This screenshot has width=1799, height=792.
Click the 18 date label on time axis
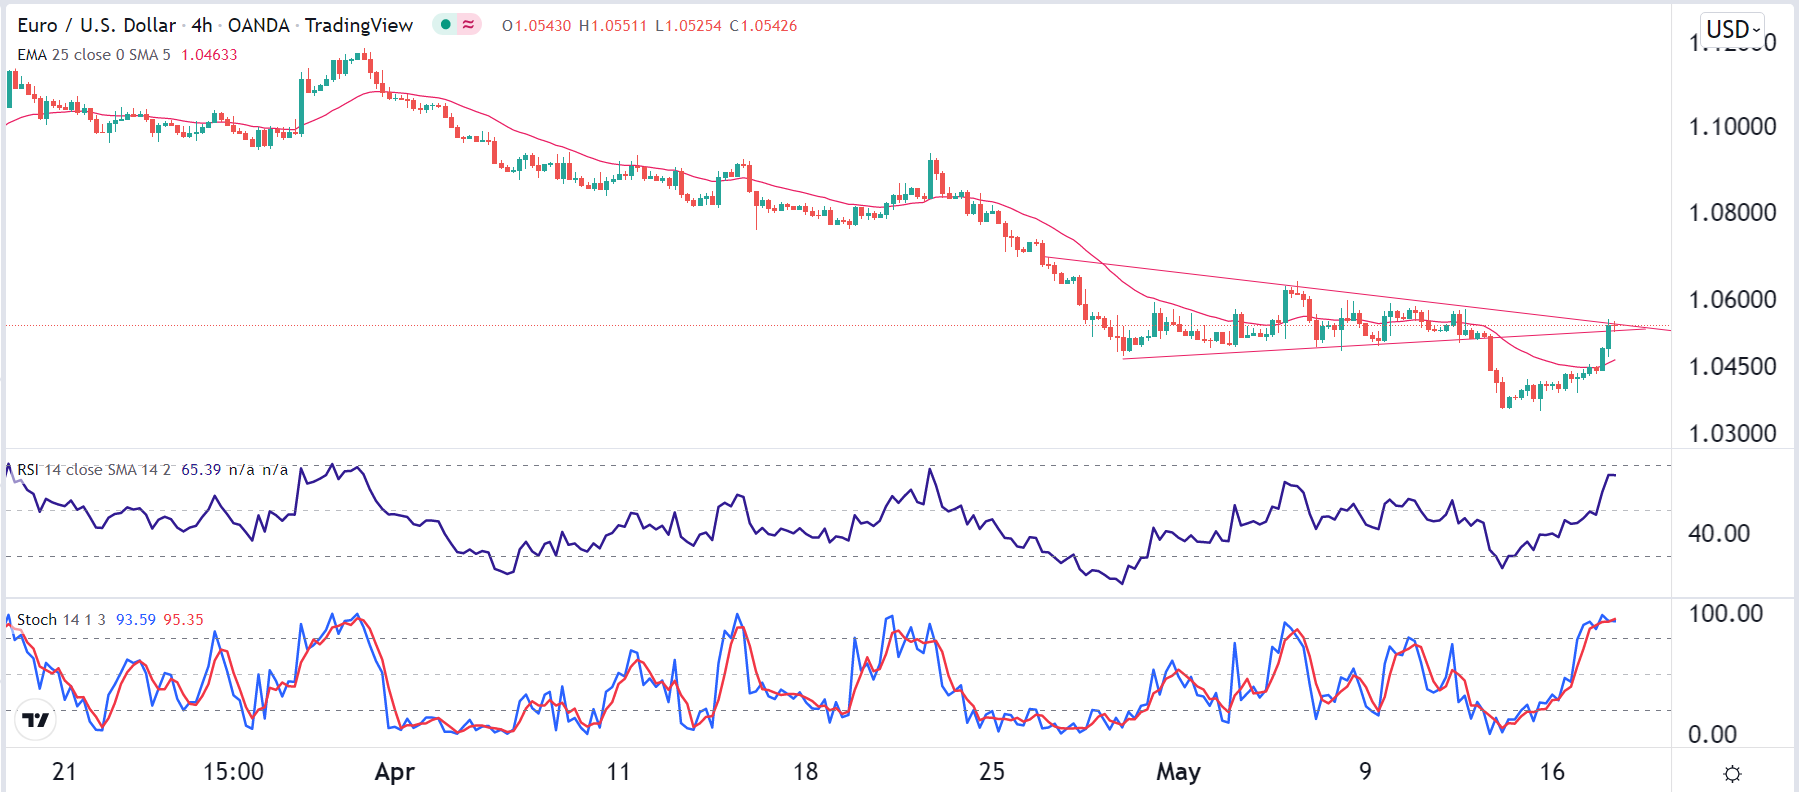coord(805,772)
